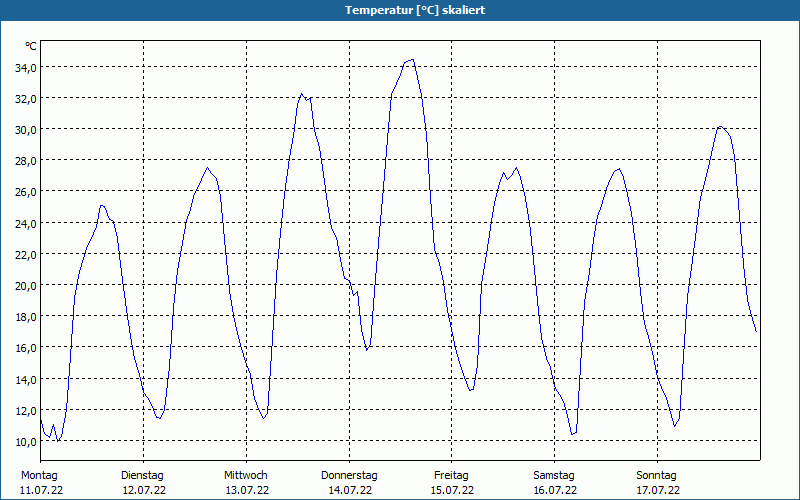The height and width of the screenshot is (500, 800).
Task: Click the date 12.07.22
Action: (144, 490)
